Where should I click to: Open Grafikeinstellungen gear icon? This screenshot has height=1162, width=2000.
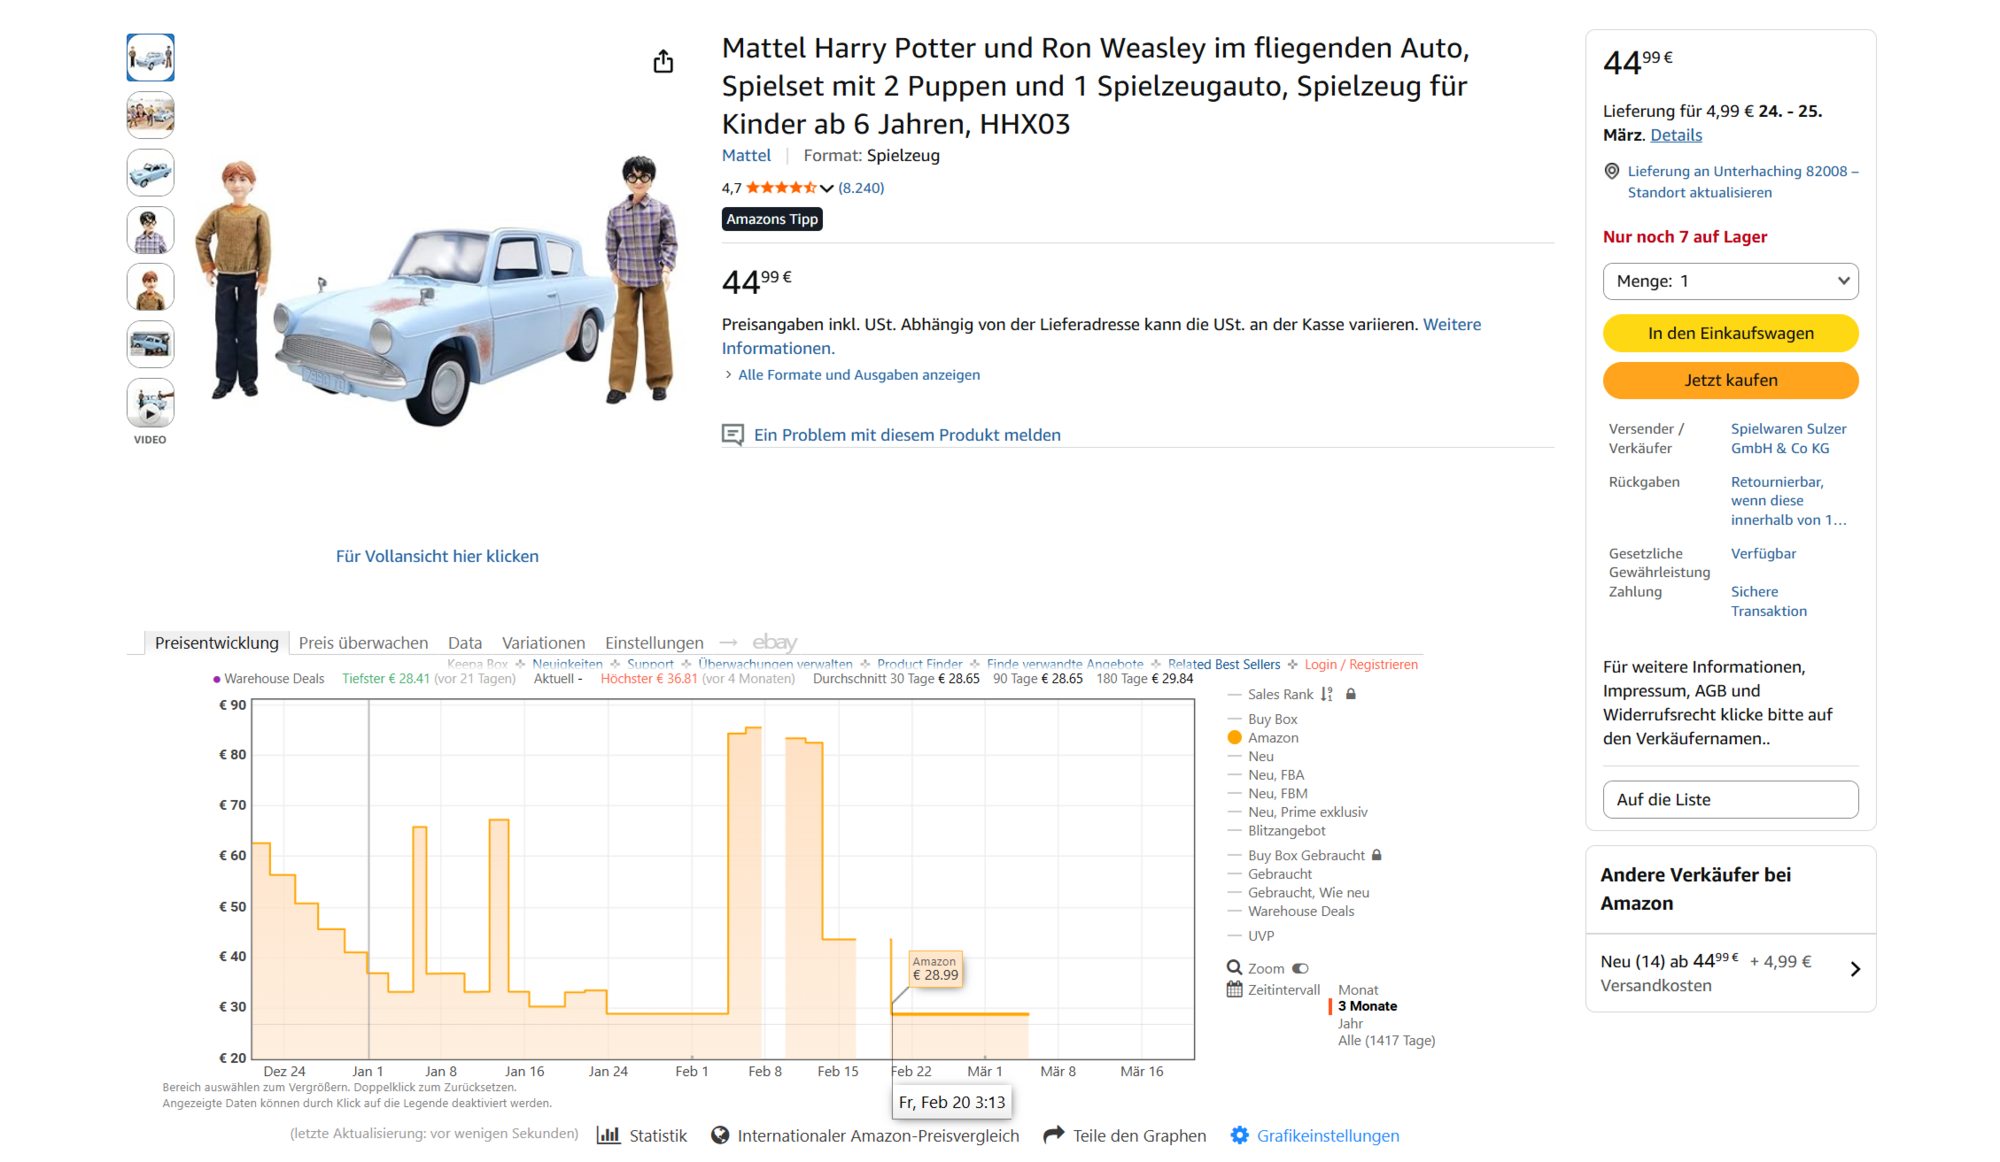pos(1239,1135)
